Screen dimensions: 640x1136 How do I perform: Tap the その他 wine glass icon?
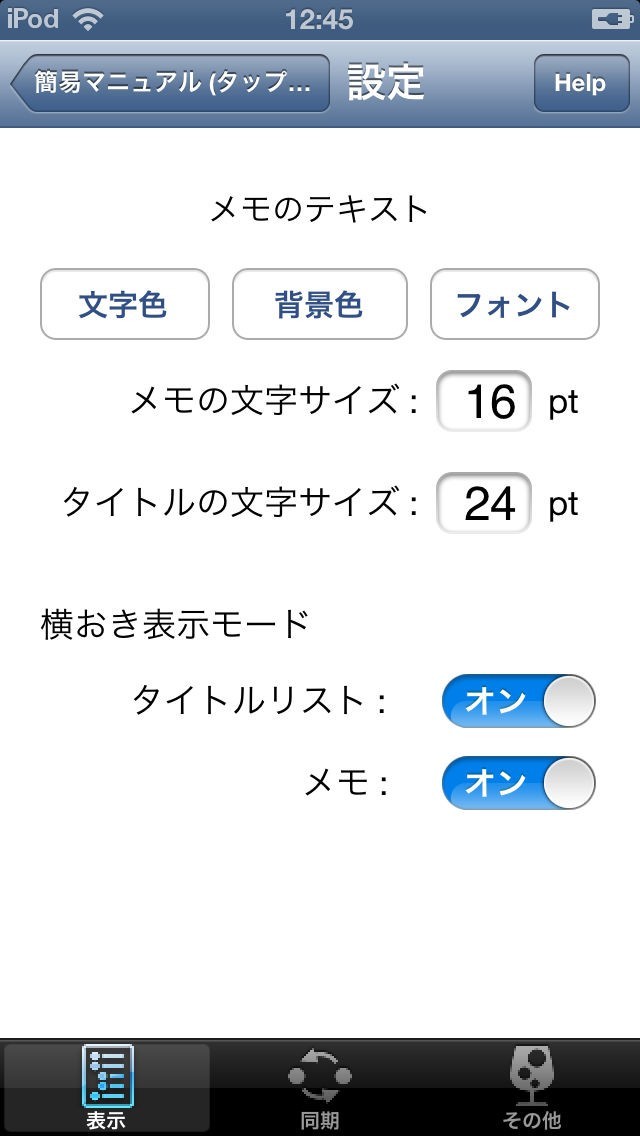click(531, 1076)
